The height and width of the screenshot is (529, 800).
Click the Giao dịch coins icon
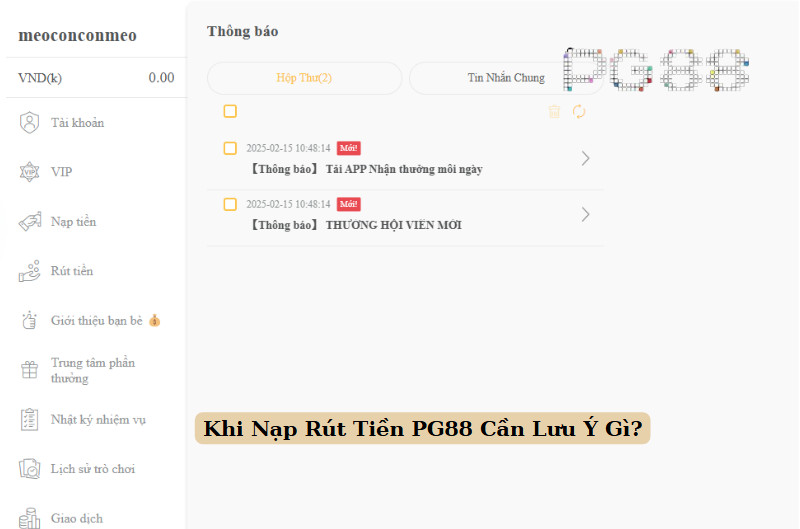coord(30,518)
